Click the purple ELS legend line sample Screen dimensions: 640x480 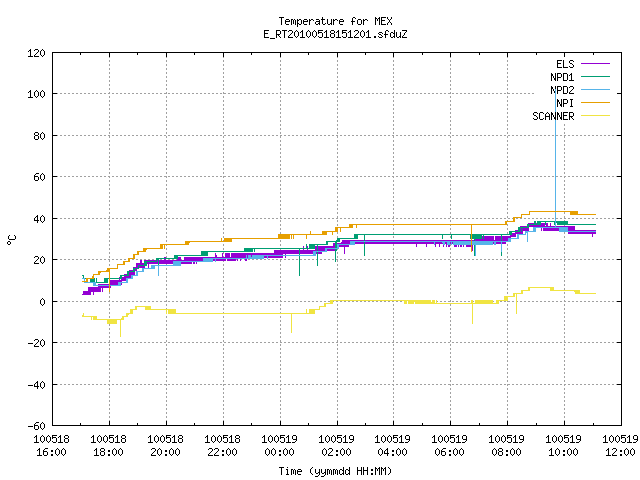click(596, 64)
